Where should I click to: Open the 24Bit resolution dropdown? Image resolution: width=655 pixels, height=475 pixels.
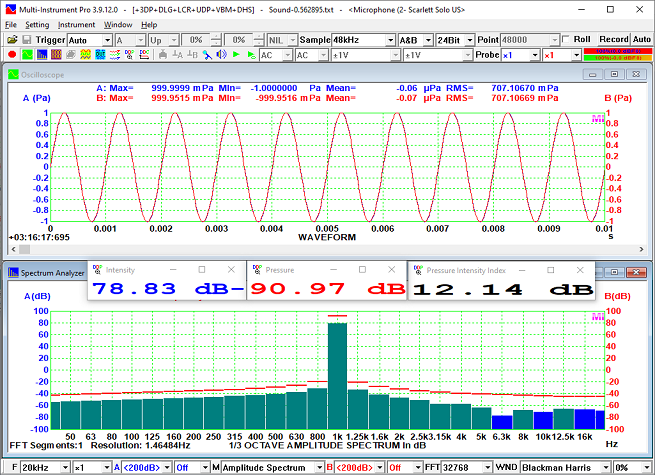pos(470,39)
